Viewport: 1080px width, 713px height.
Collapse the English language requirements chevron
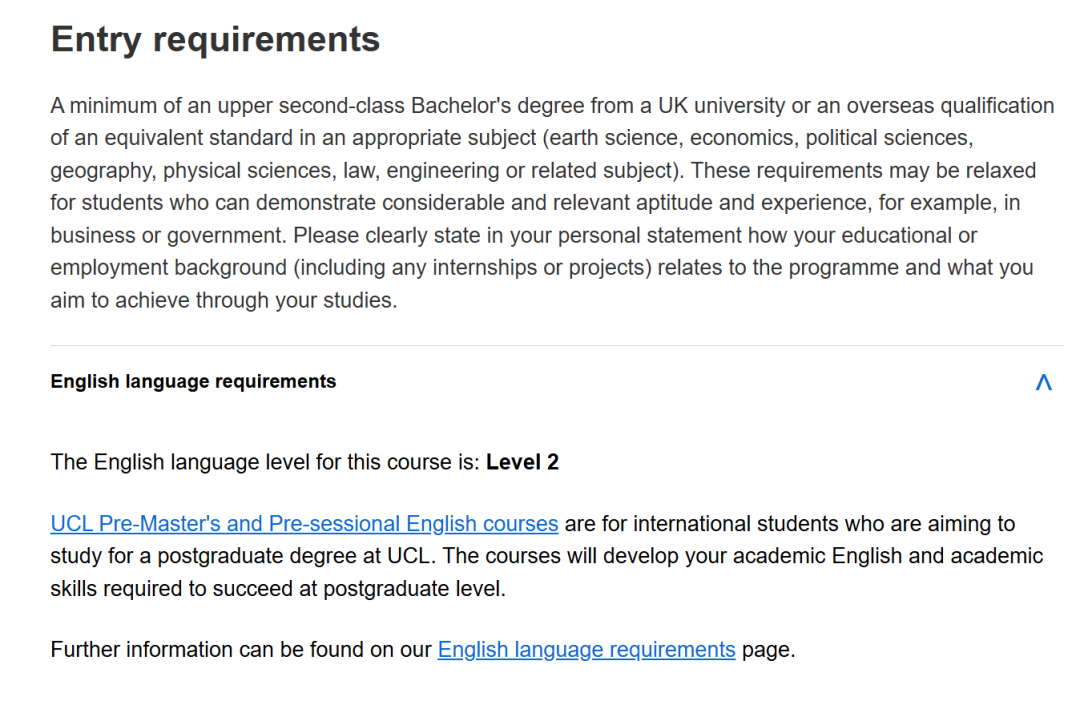click(1043, 382)
